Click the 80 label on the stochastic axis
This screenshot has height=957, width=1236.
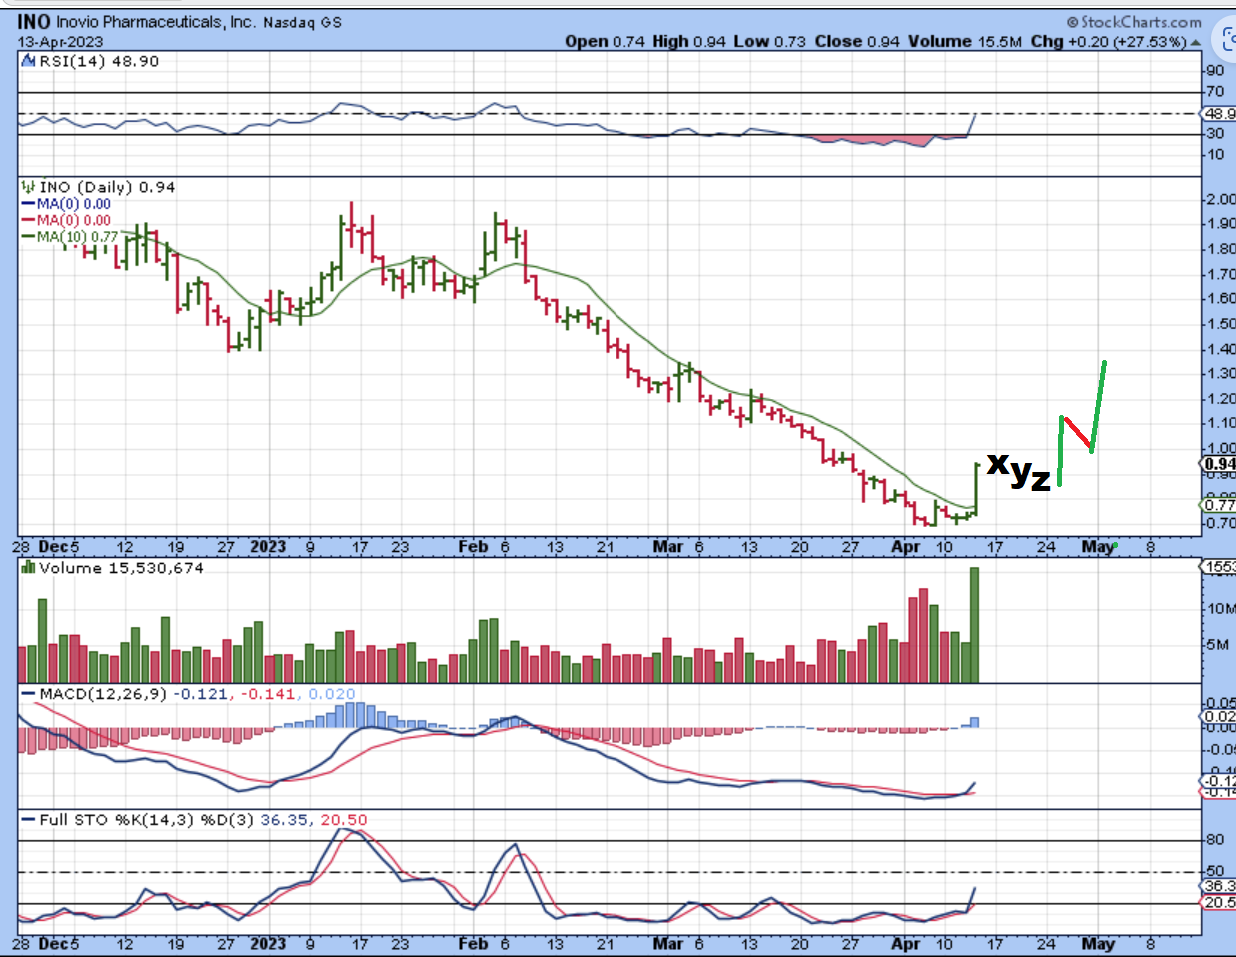(x=1215, y=840)
